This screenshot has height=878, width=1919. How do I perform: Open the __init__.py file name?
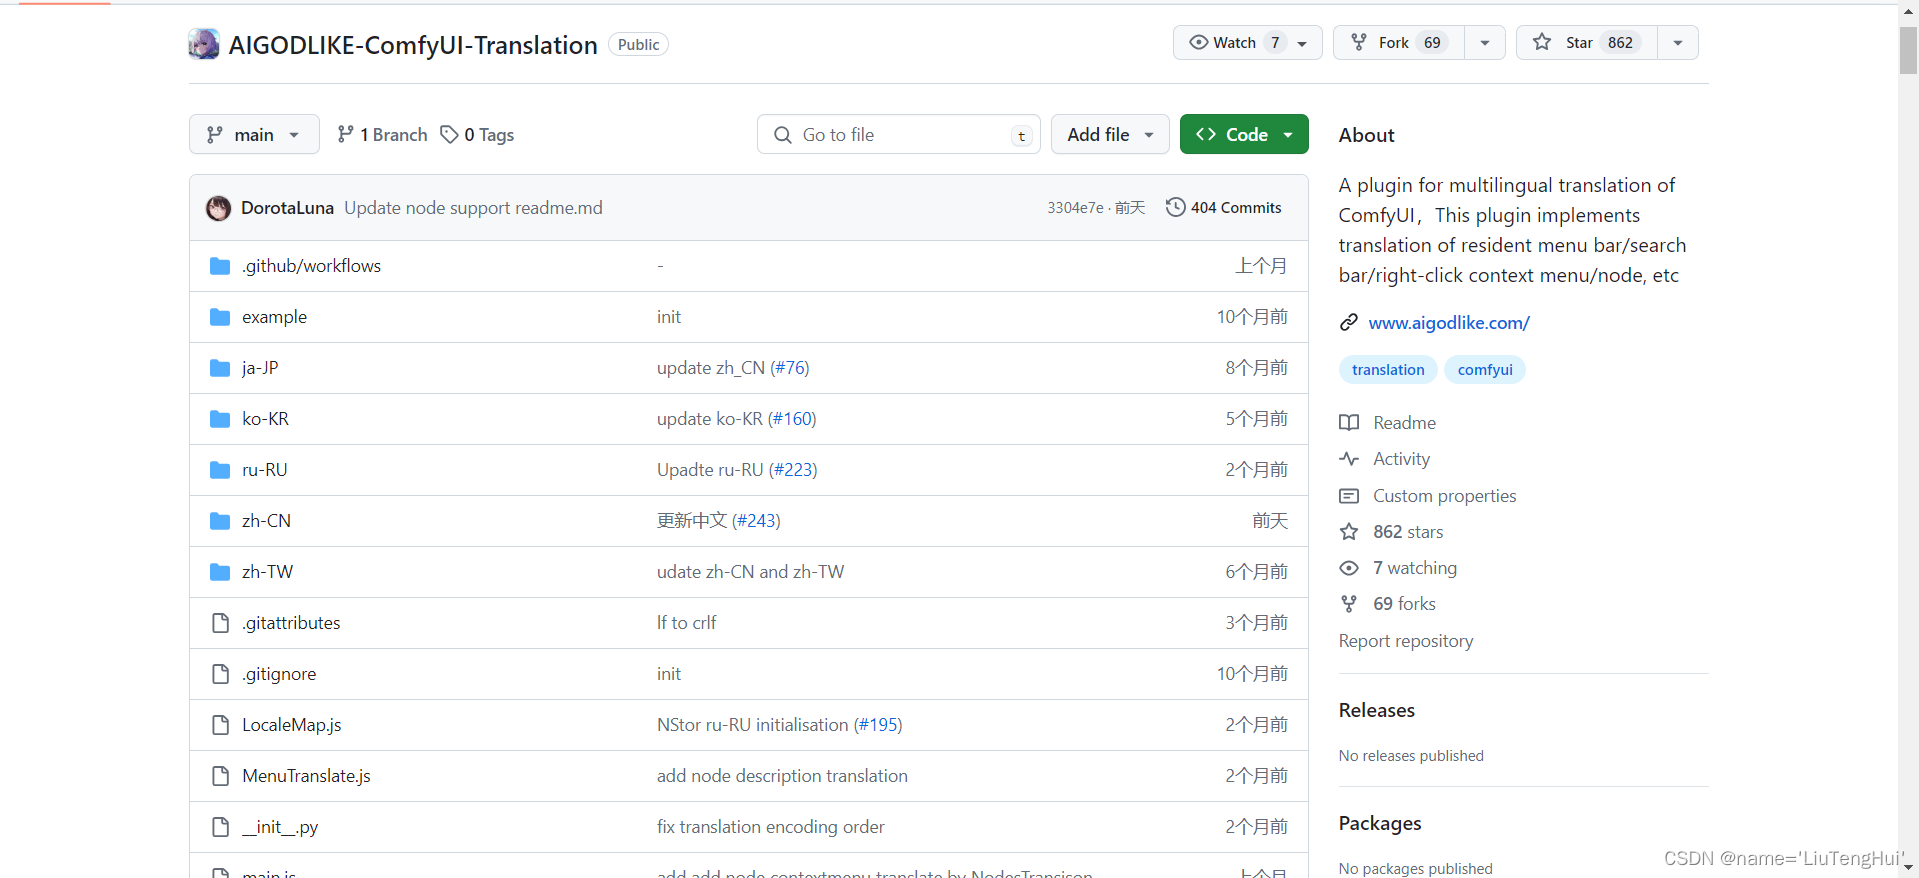(x=280, y=827)
